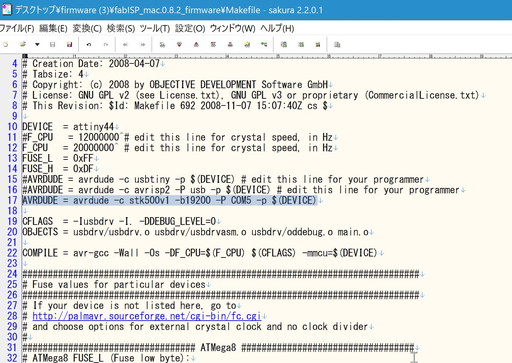Click the Grep search icon
512x363 pixels.
click(247, 44)
